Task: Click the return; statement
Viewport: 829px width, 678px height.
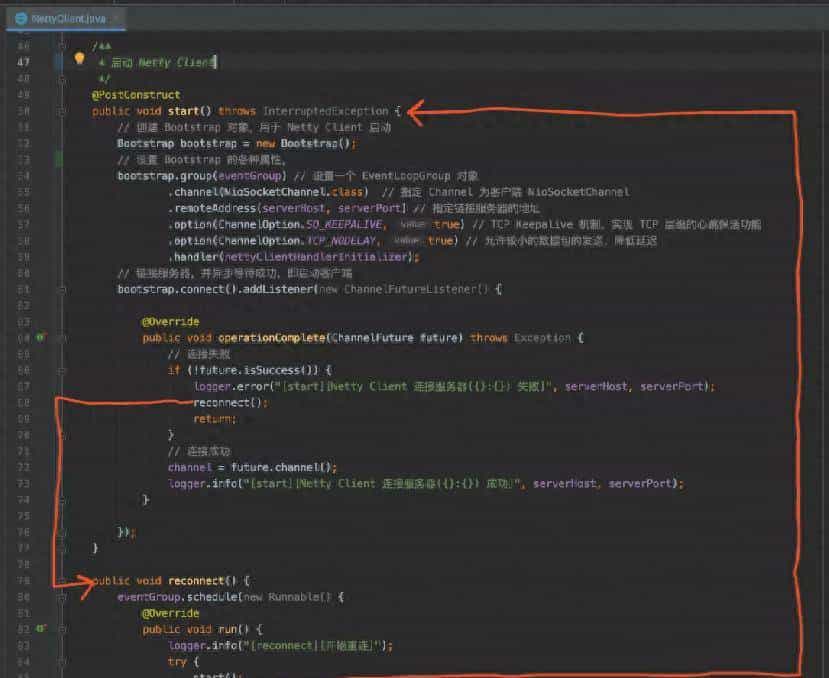Action: coord(215,419)
